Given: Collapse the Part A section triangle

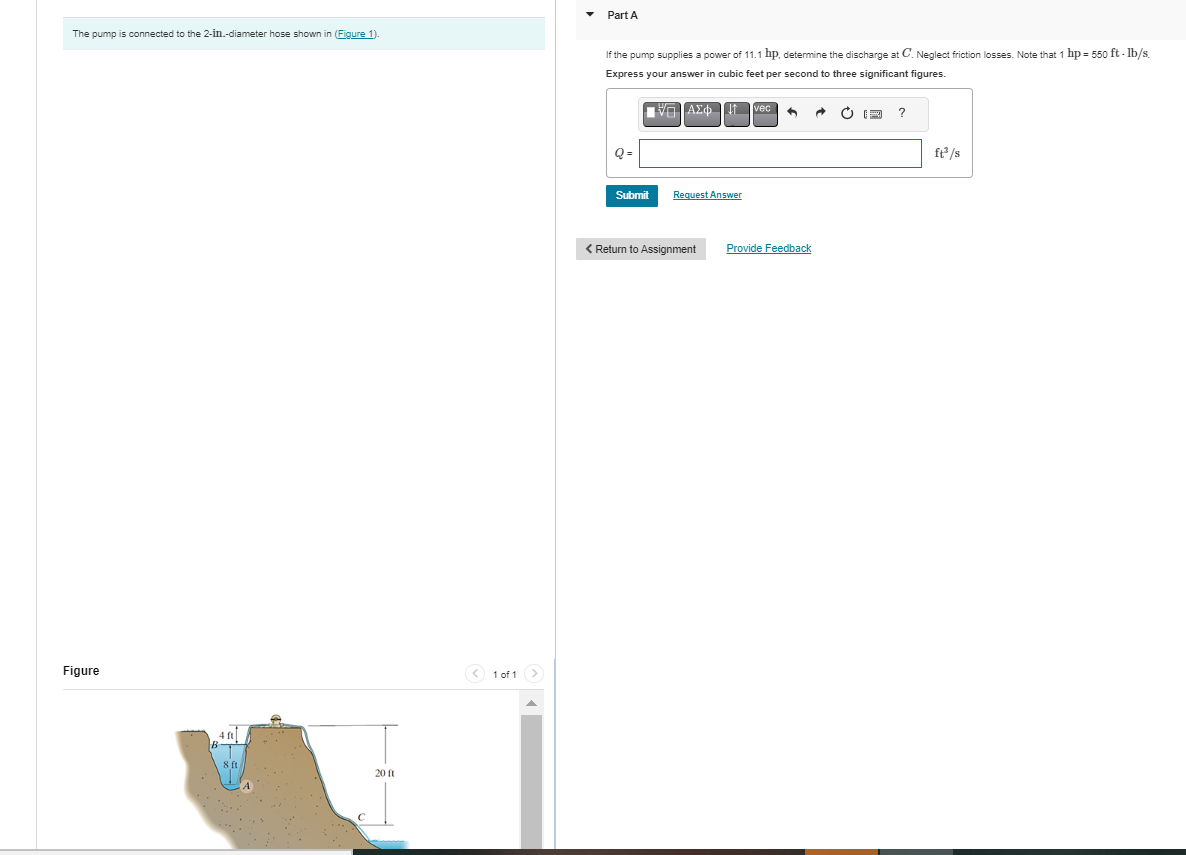Looking at the screenshot, I should pos(590,14).
